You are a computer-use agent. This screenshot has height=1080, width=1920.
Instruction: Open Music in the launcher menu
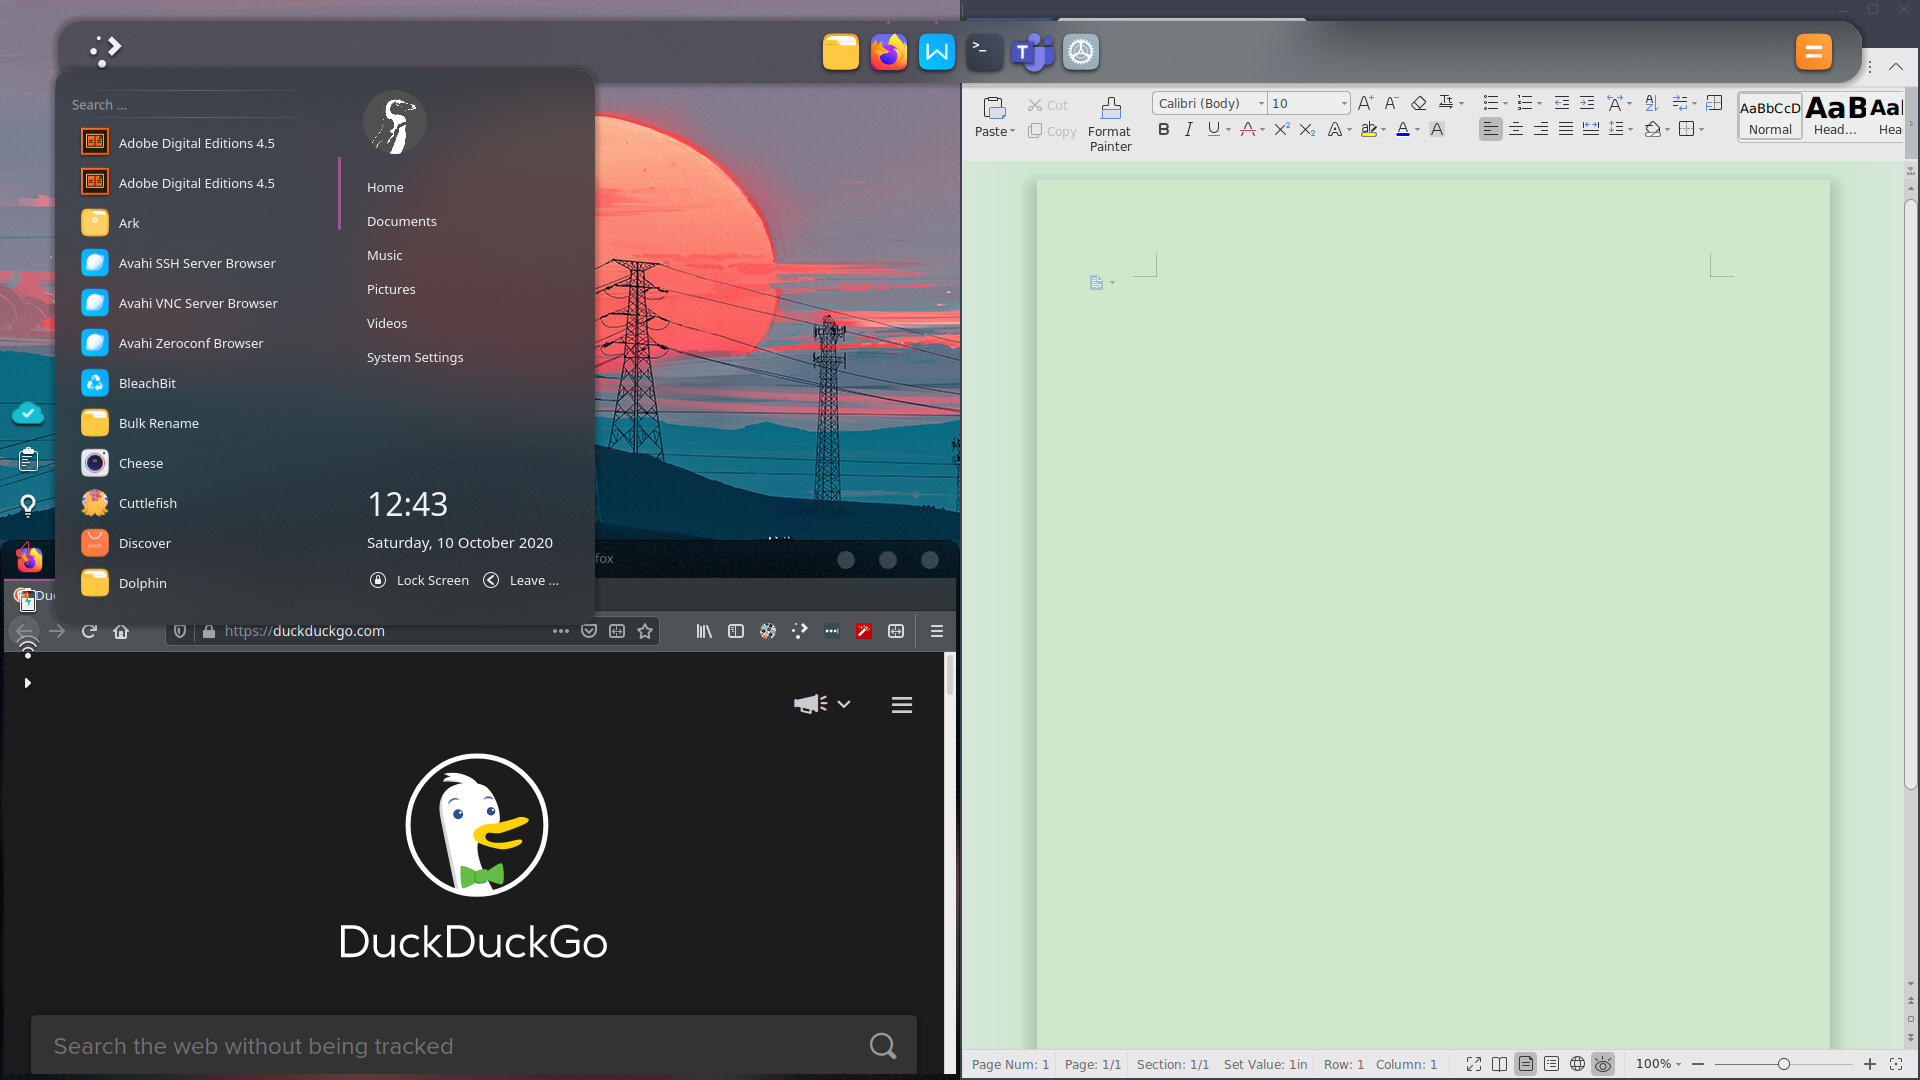(385, 255)
